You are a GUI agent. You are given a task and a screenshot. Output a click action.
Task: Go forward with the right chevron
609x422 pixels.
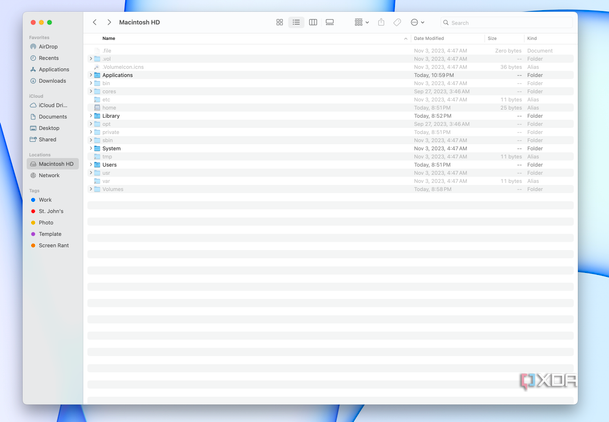tap(109, 22)
